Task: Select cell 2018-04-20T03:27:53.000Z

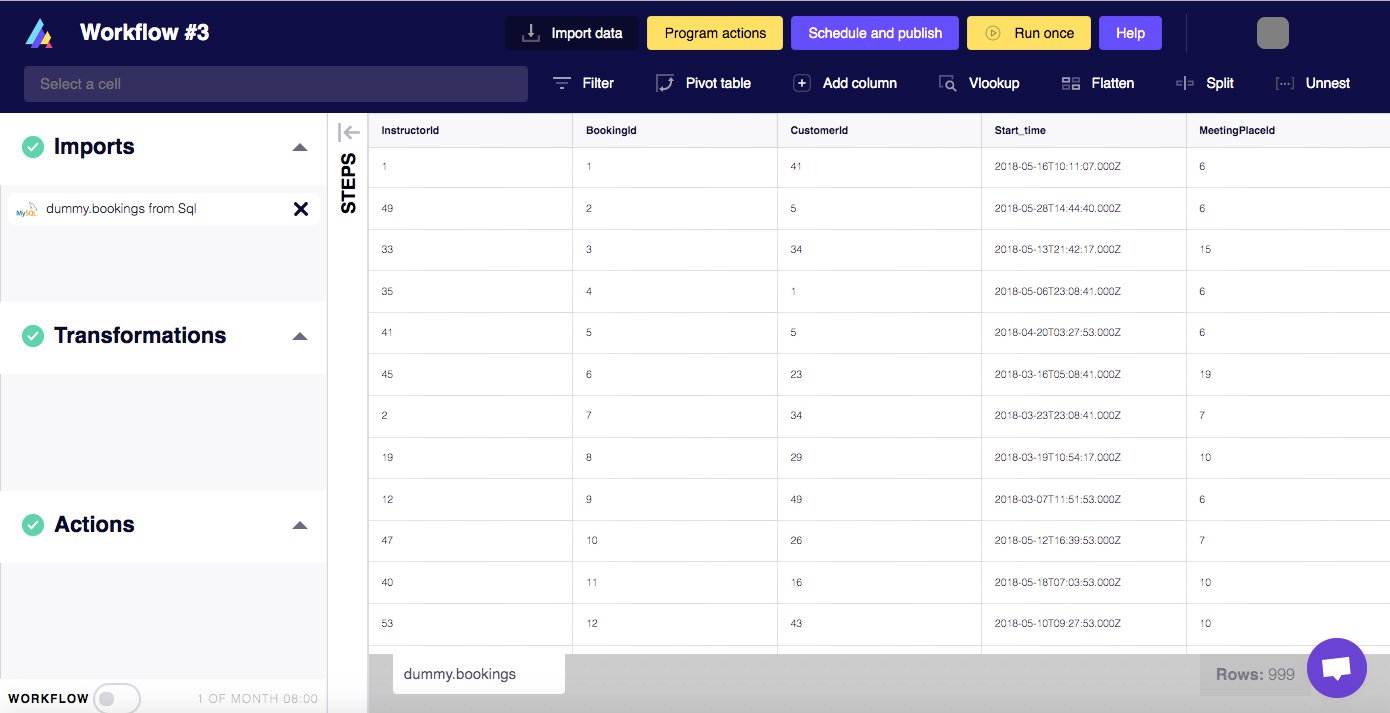Action: [1084, 333]
